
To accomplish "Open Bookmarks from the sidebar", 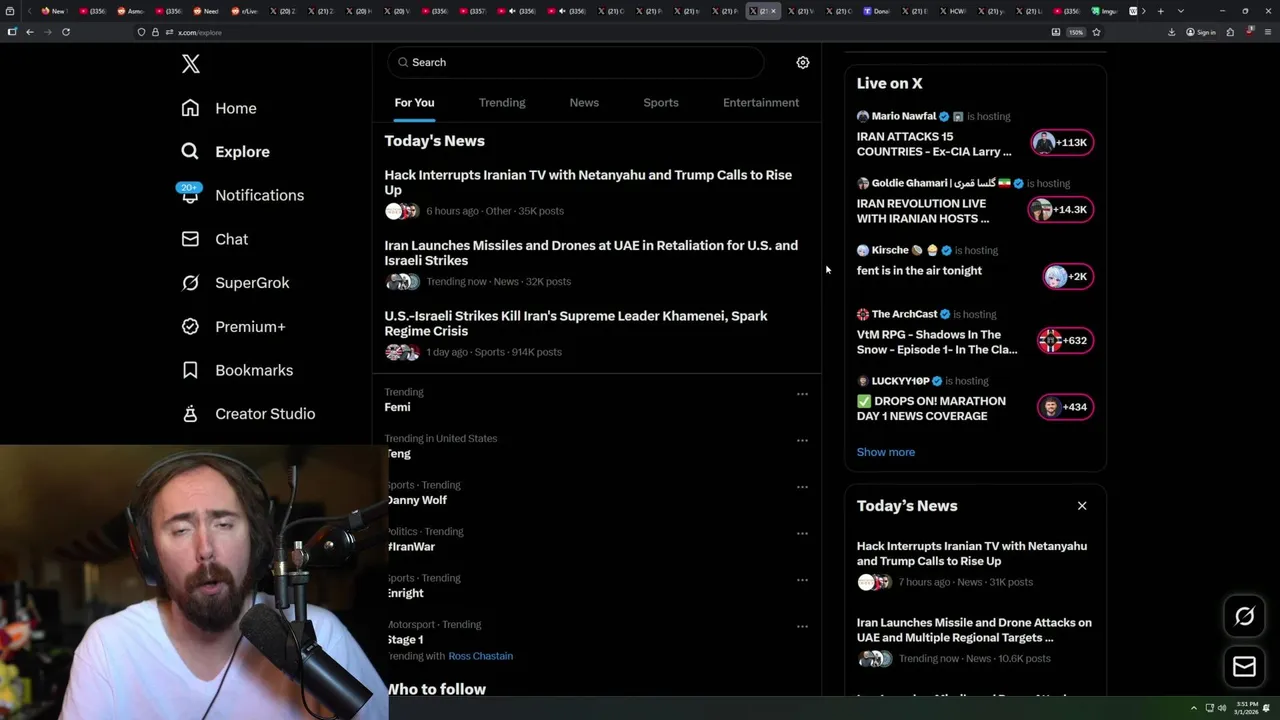I will [237, 370].
